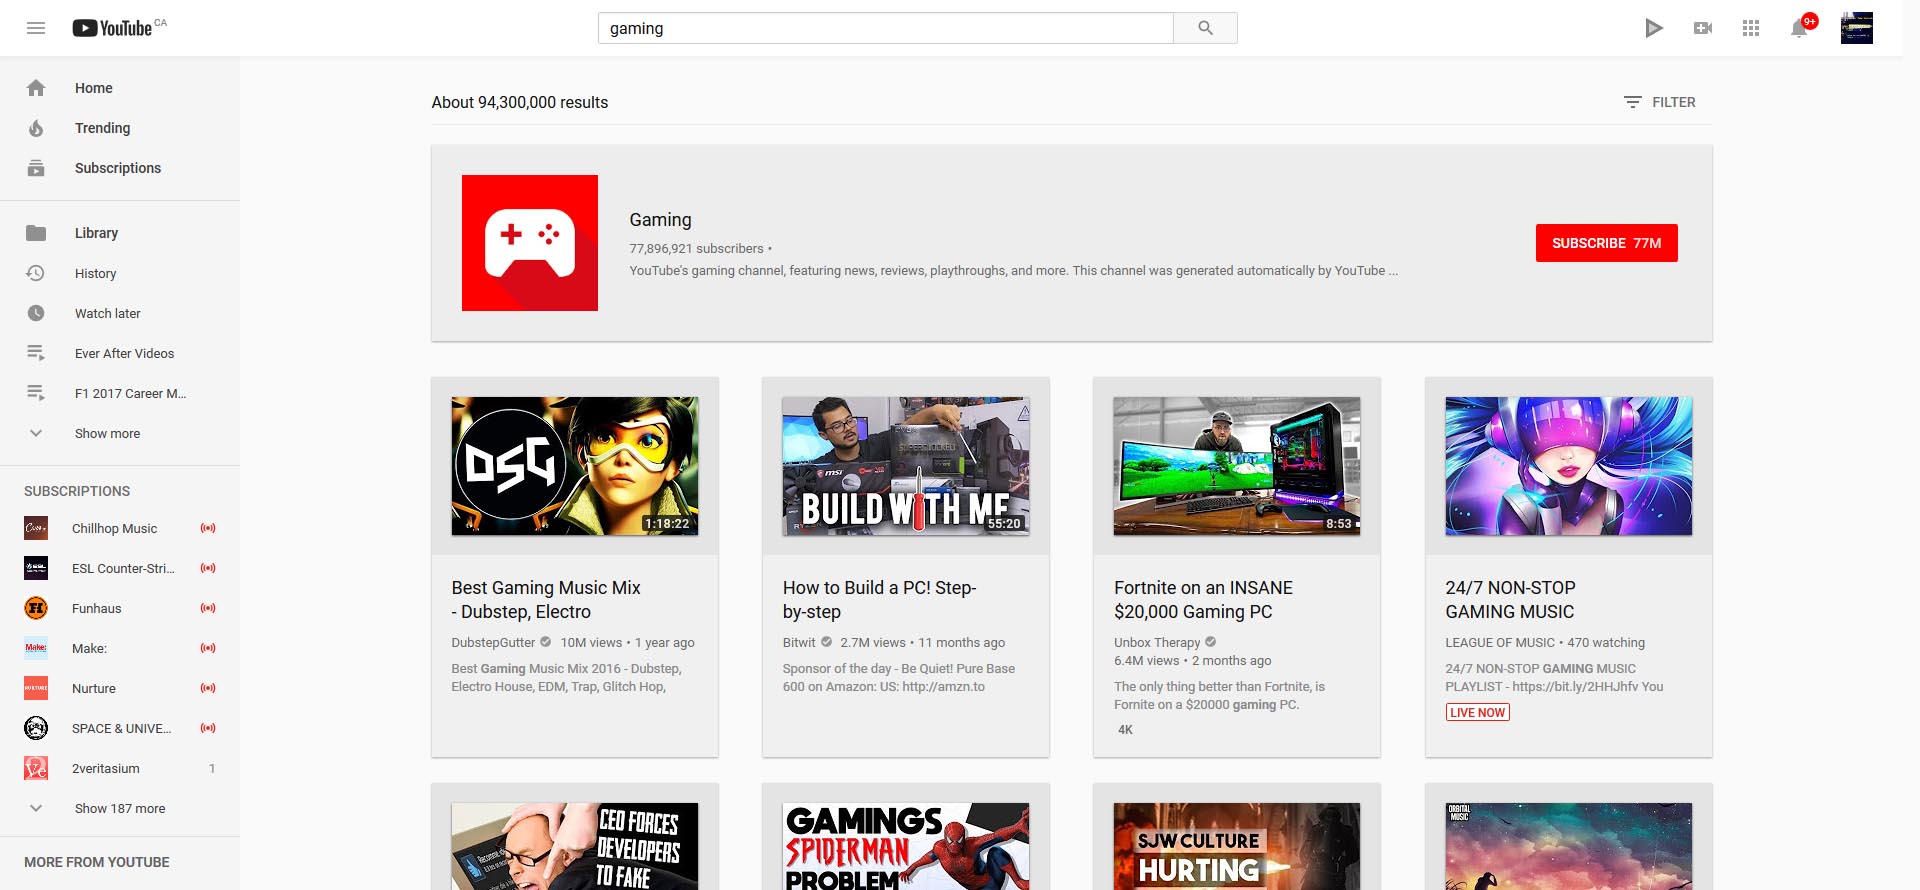The height and width of the screenshot is (890, 1920).
Task: Open 24/7 NON-STOP GAMING MUSIC thumbnail
Action: tap(1568, 466)
